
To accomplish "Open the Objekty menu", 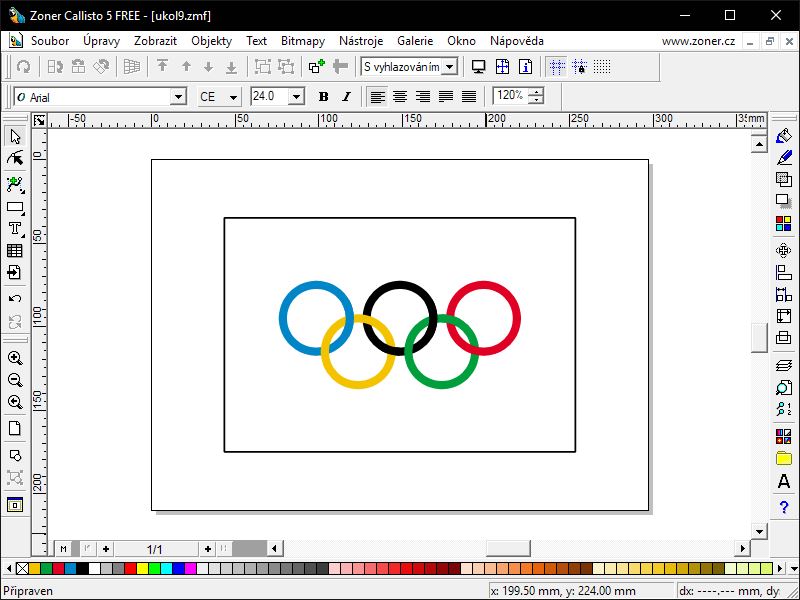I will click(211, 41).
